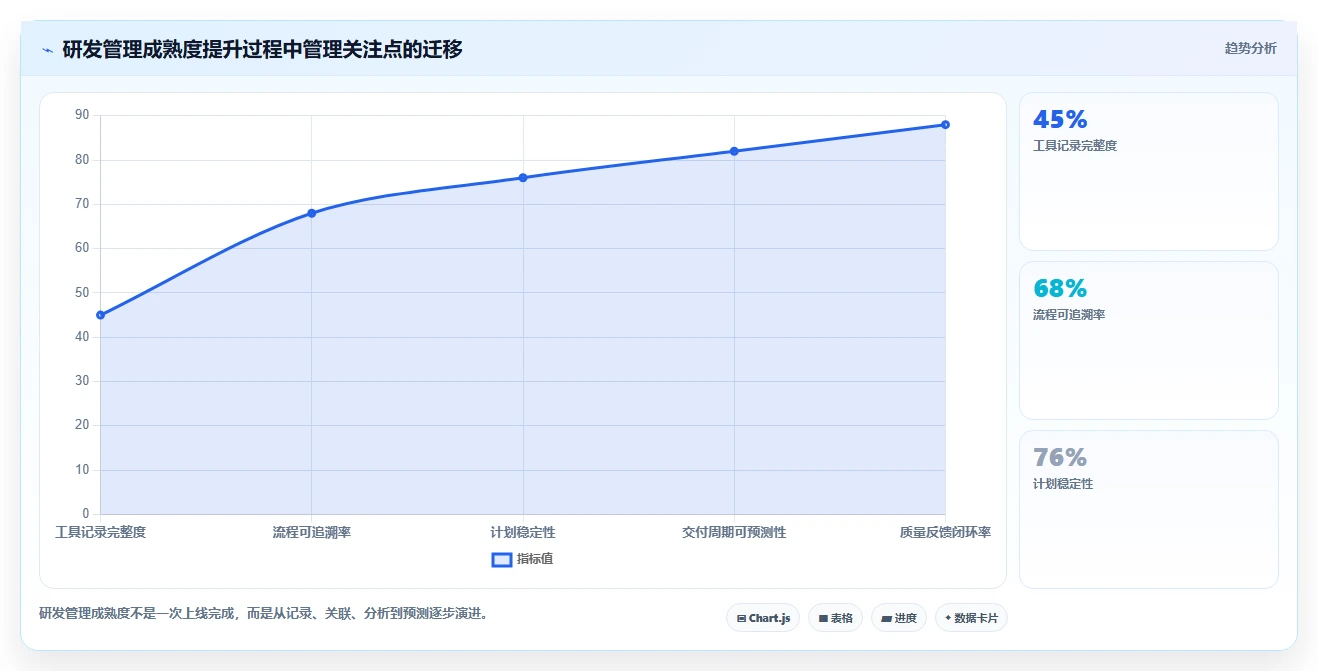Open the 45% 工具记录完整度 card
The height and width of the screenshot is (671, 1318).
1149,171
